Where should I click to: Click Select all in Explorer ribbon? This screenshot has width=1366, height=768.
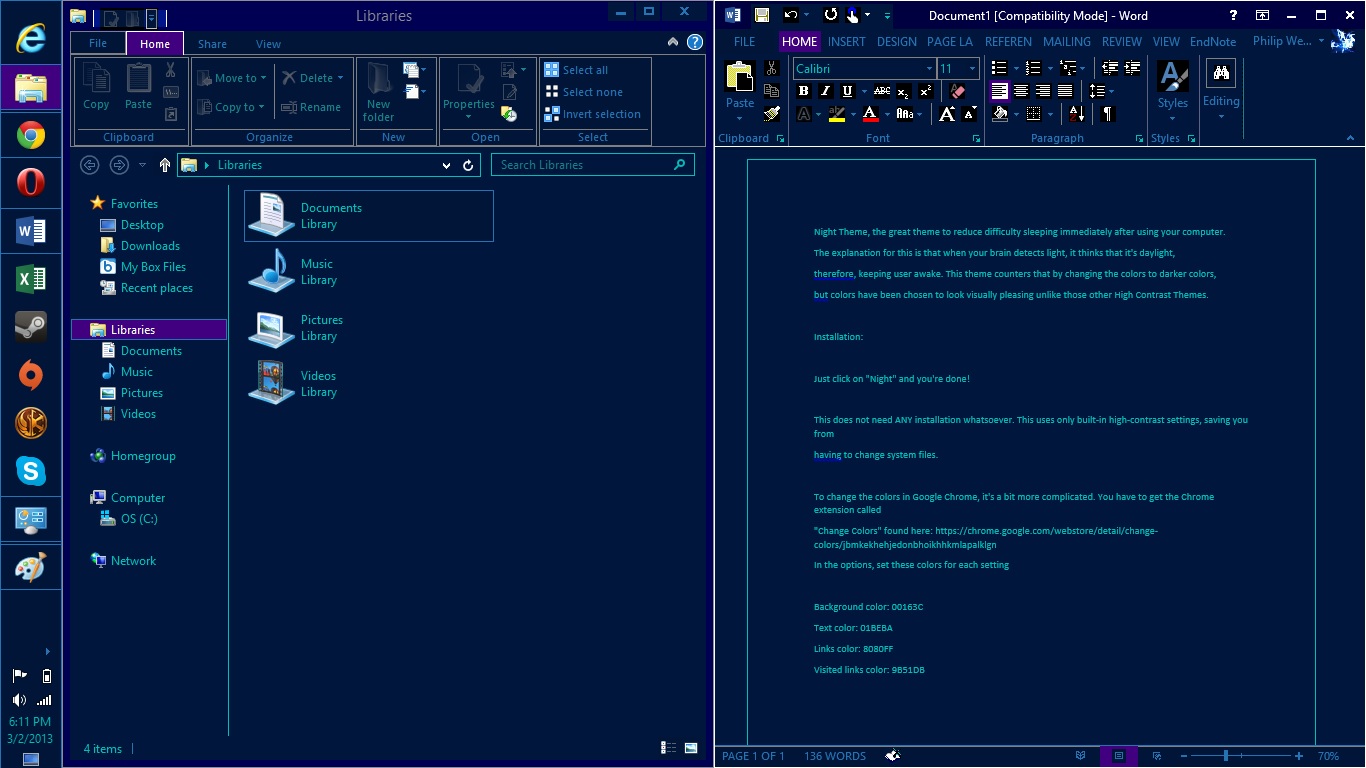[577, 70]
